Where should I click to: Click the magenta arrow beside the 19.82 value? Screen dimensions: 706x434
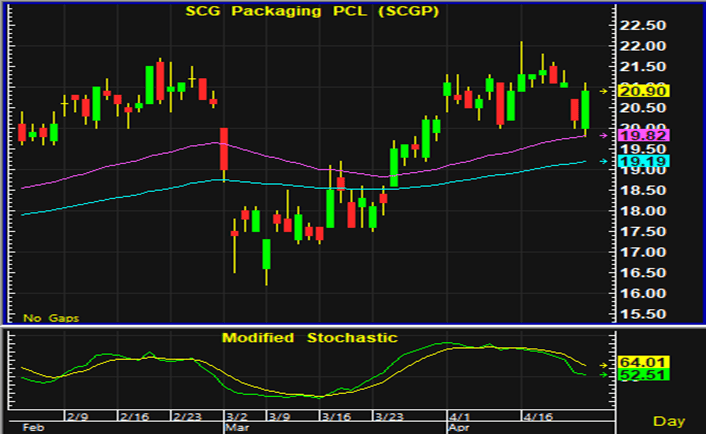point(603,134)
